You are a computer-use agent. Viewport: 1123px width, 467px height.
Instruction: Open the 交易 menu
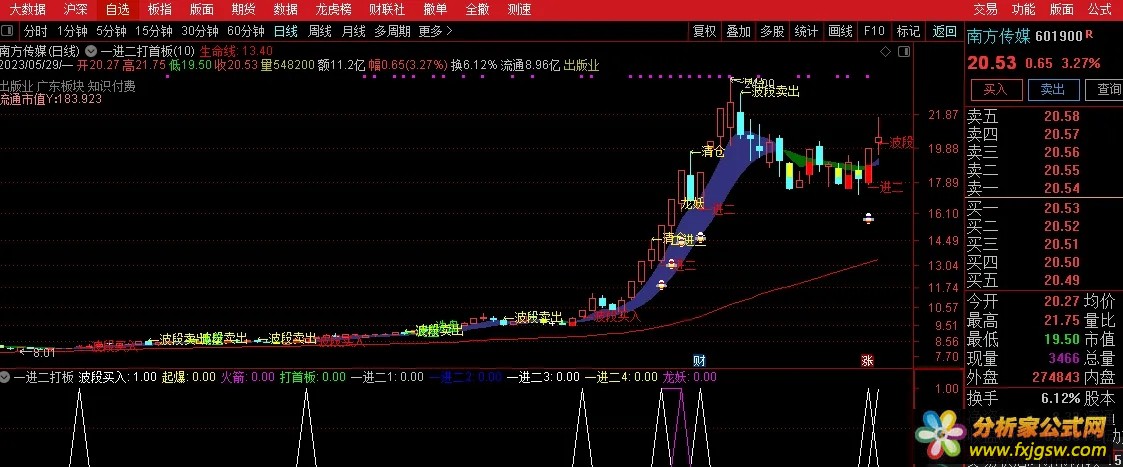click(x=985, y=9)
